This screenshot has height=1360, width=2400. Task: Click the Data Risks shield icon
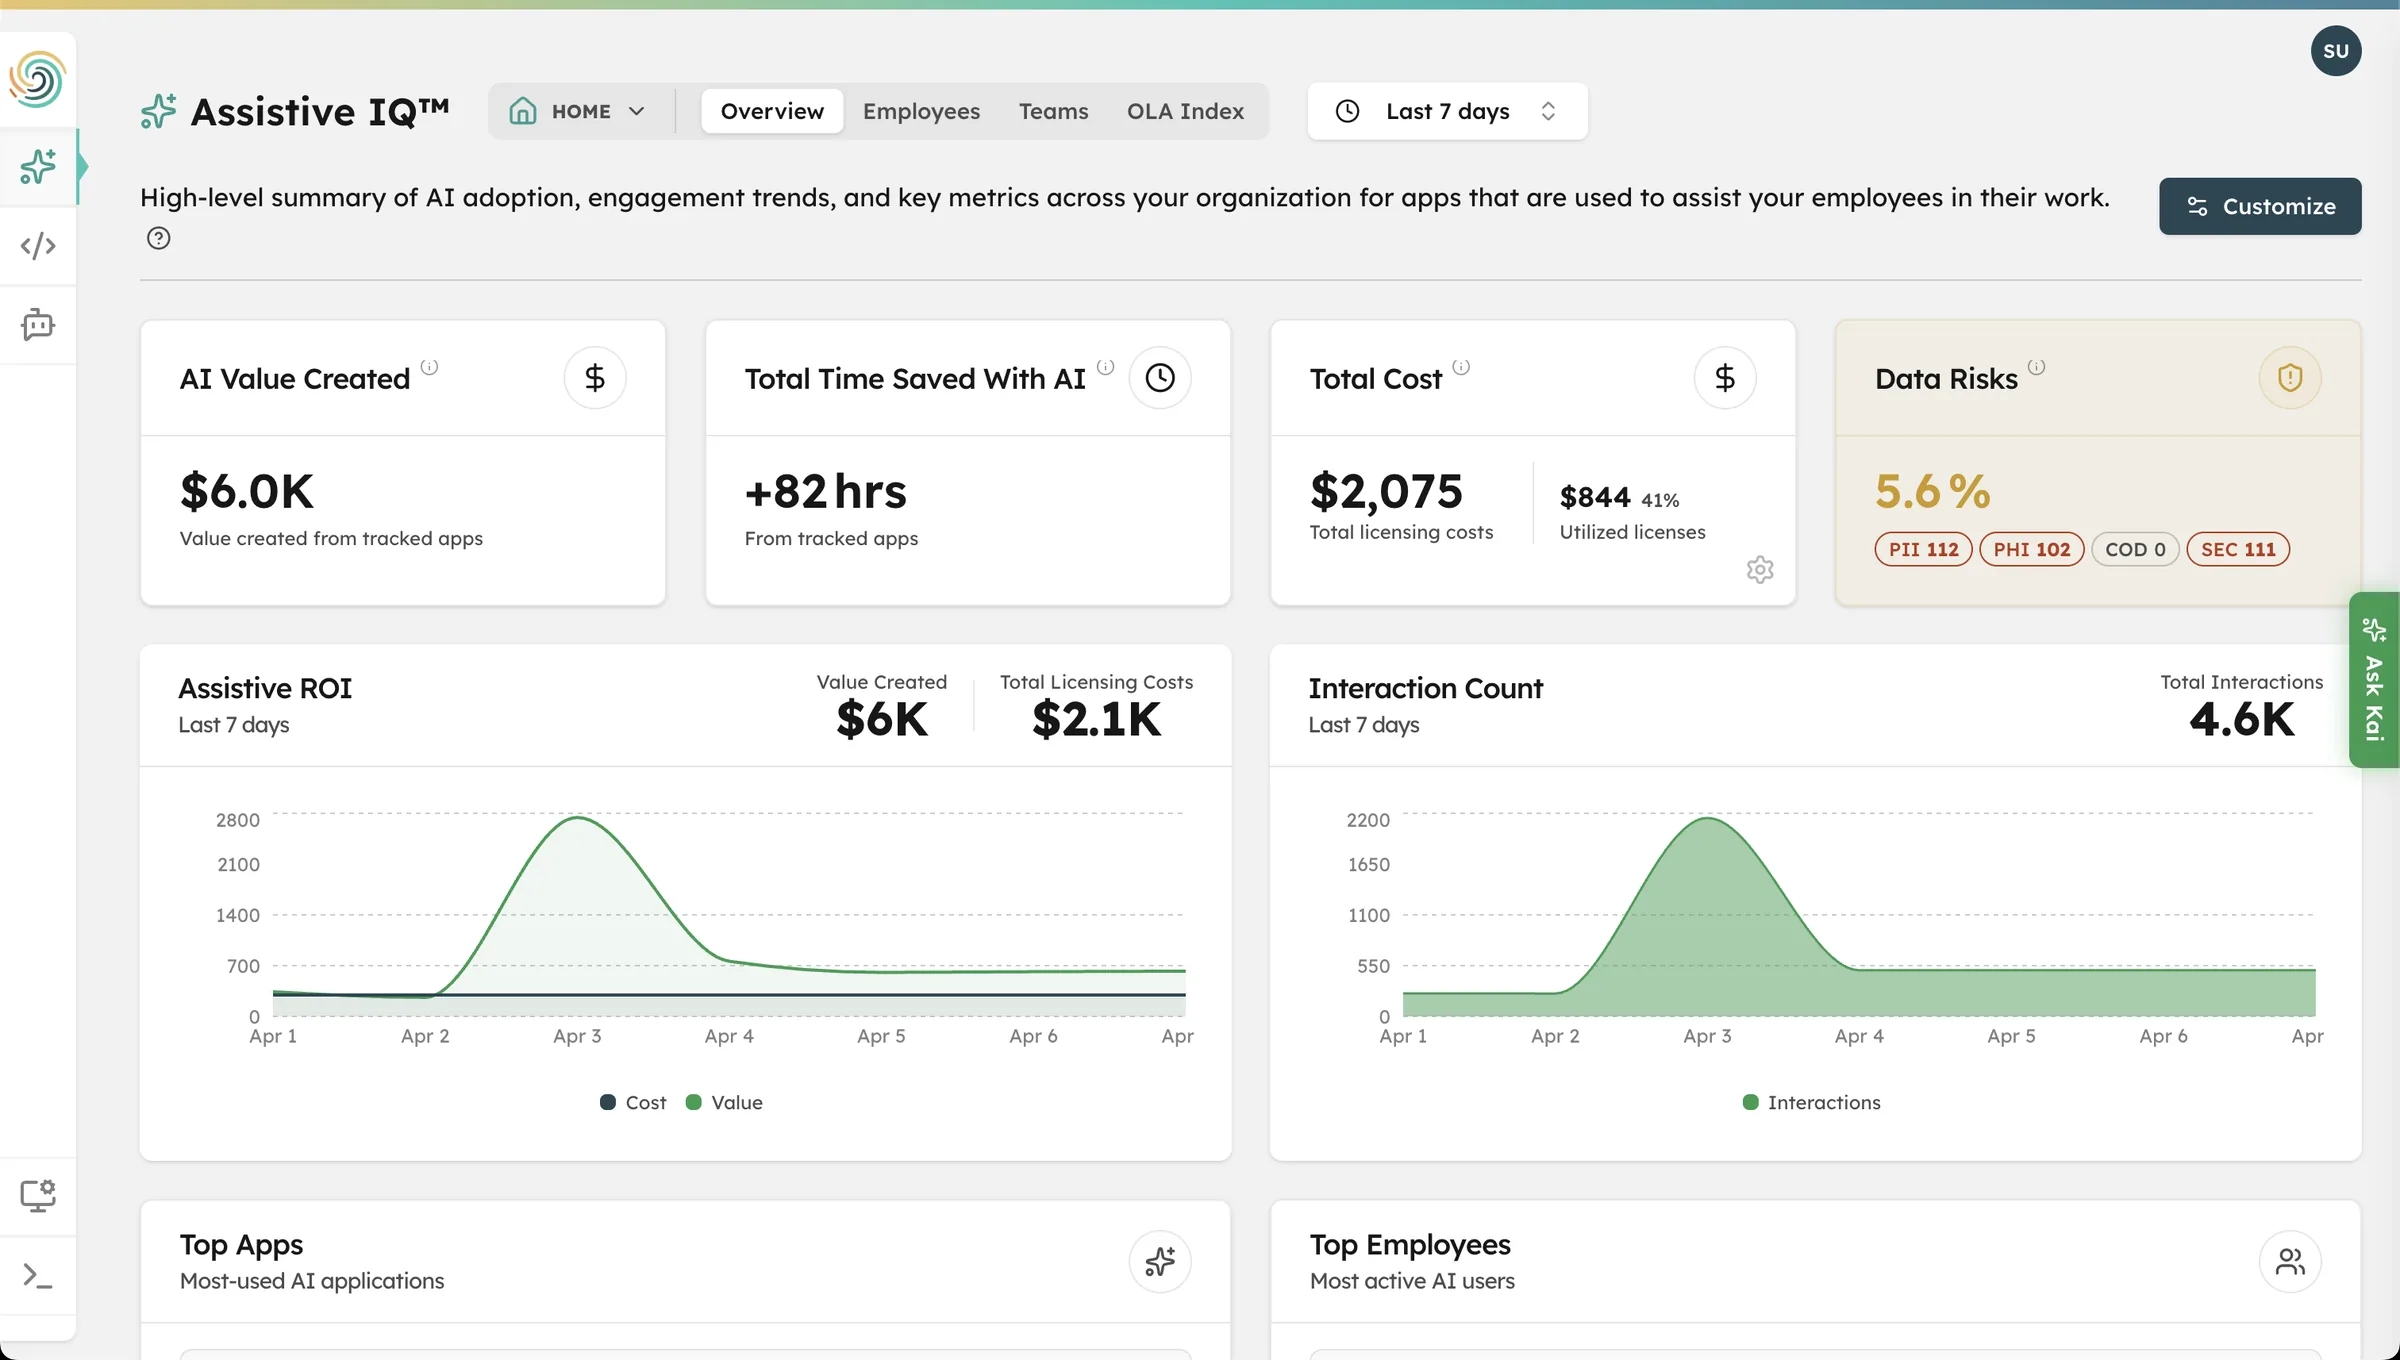click(2290, 378)
